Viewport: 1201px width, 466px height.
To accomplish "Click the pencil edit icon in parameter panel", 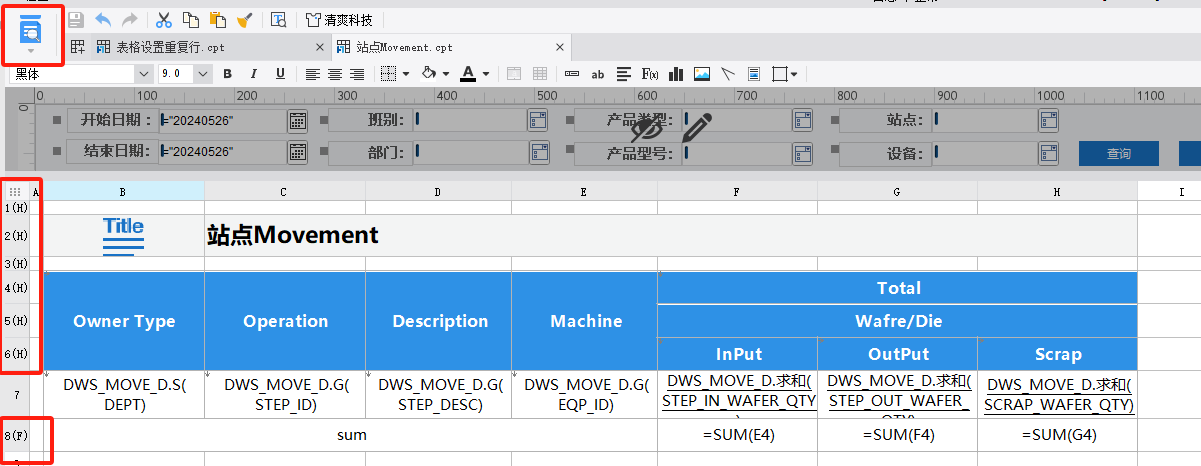I will pos(697,126).
